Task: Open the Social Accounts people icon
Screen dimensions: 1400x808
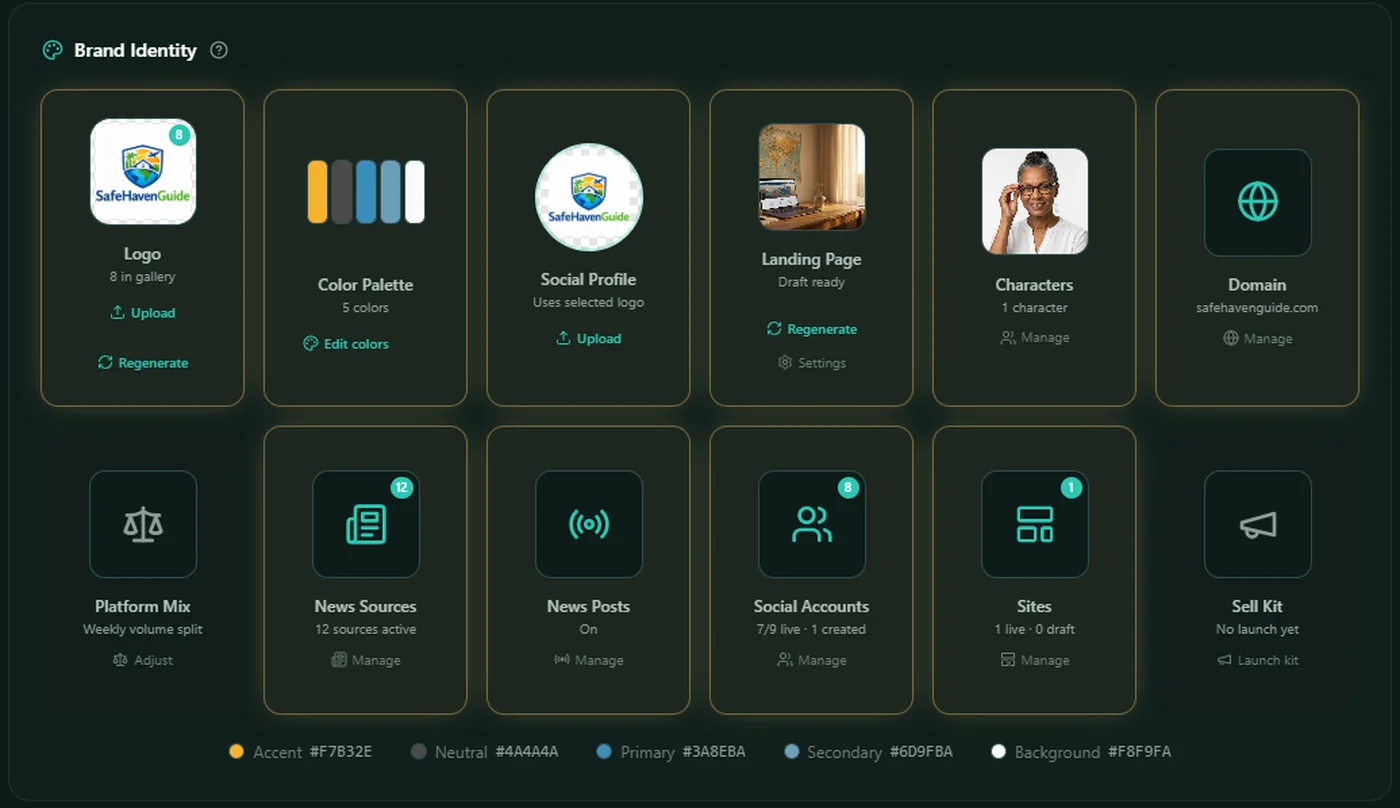Action: click(x=812, y=524)
